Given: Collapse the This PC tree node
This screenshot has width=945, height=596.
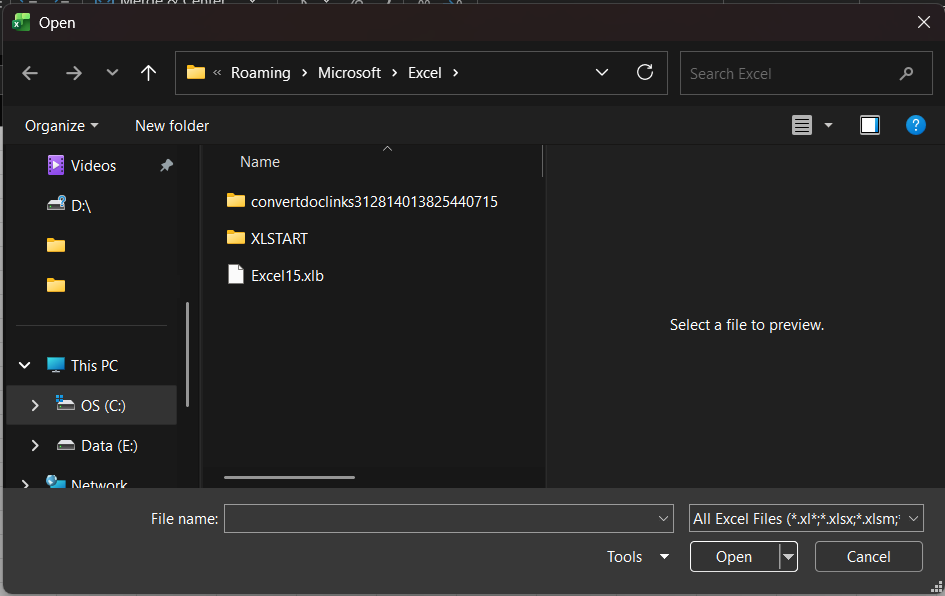Looking at the screenshot, I should 25,365.
